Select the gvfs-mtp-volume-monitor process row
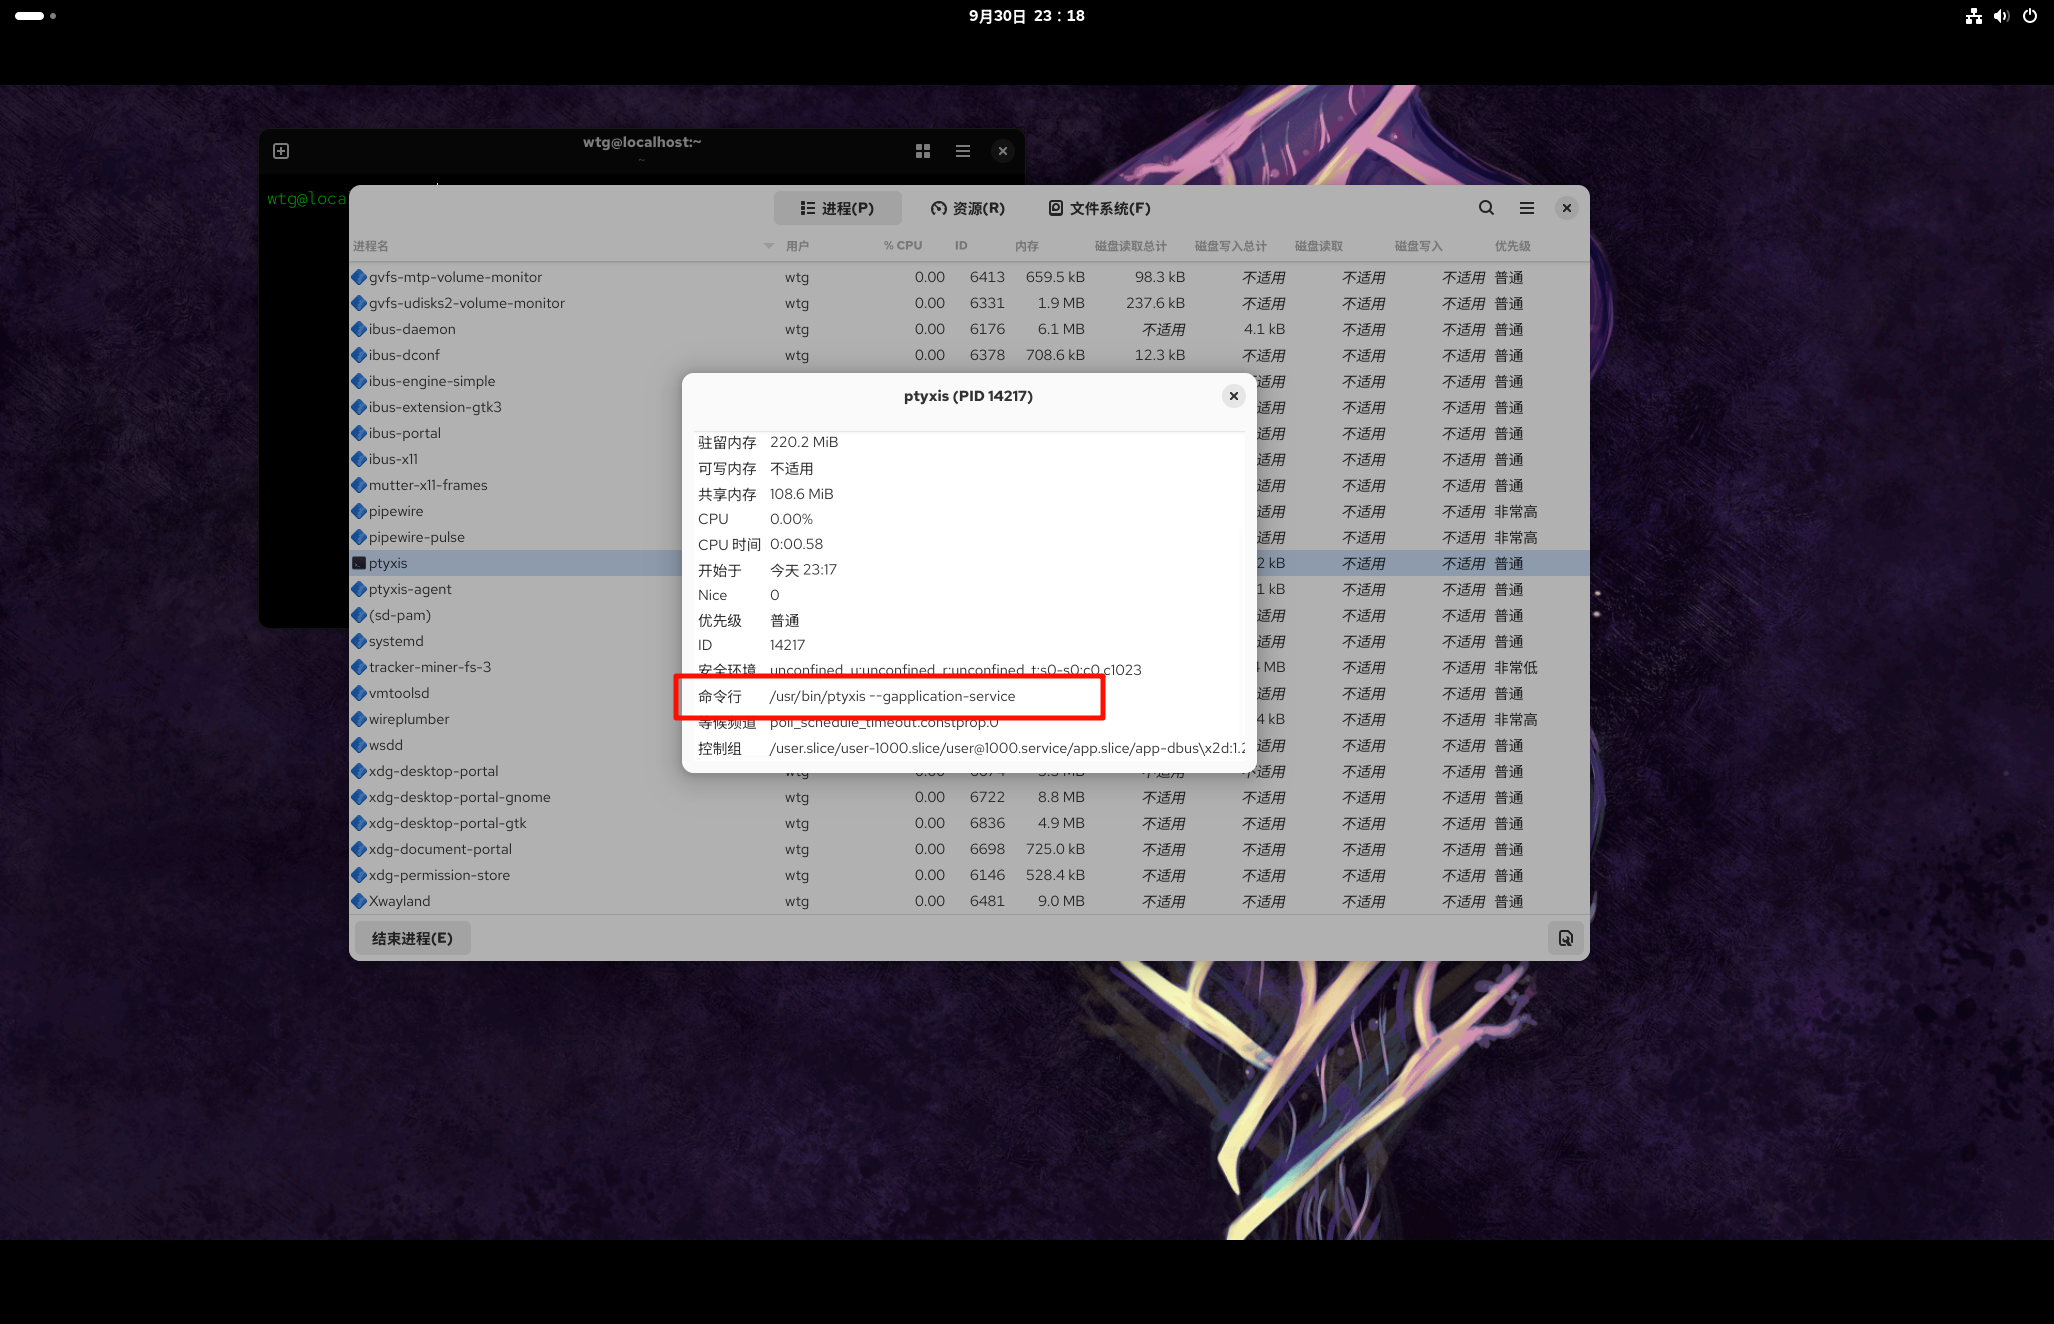Image resolution: width=2054 pixels, height=1324 pixels. pos(455,277)
